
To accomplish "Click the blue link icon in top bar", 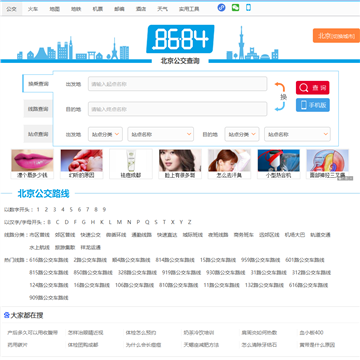I will pos(221,8).
